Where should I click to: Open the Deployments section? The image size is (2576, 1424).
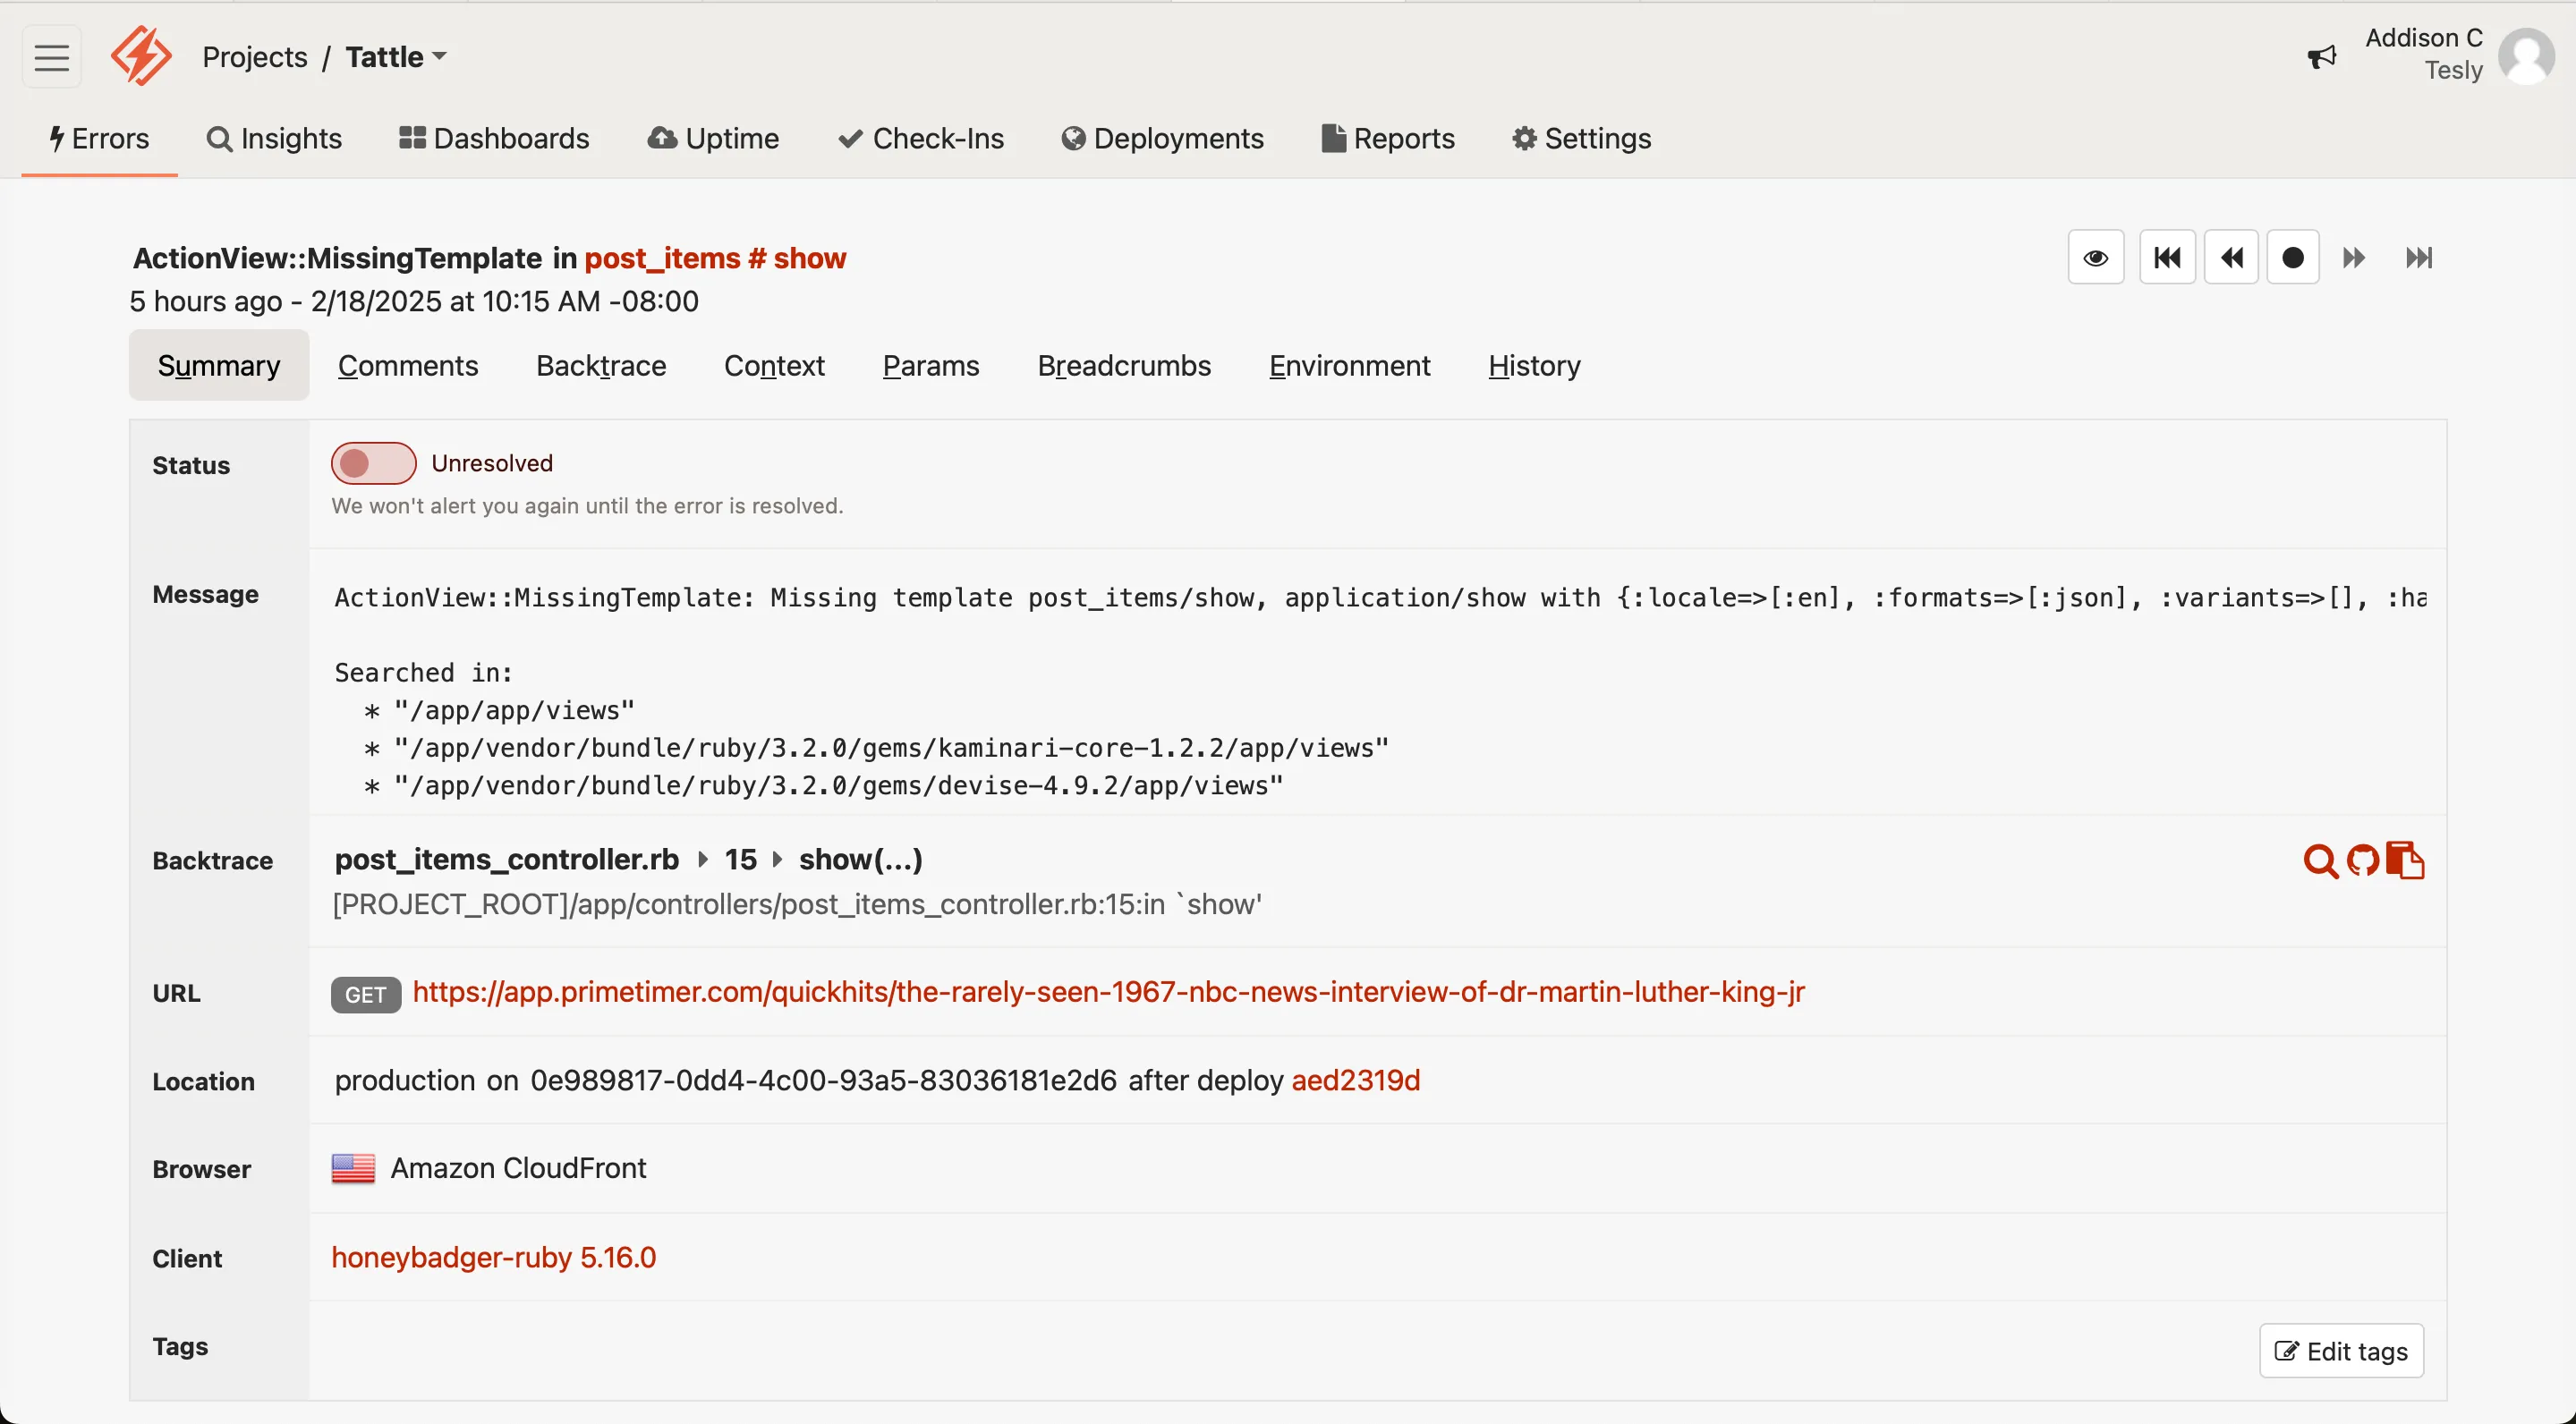[x=1162, y=139]
